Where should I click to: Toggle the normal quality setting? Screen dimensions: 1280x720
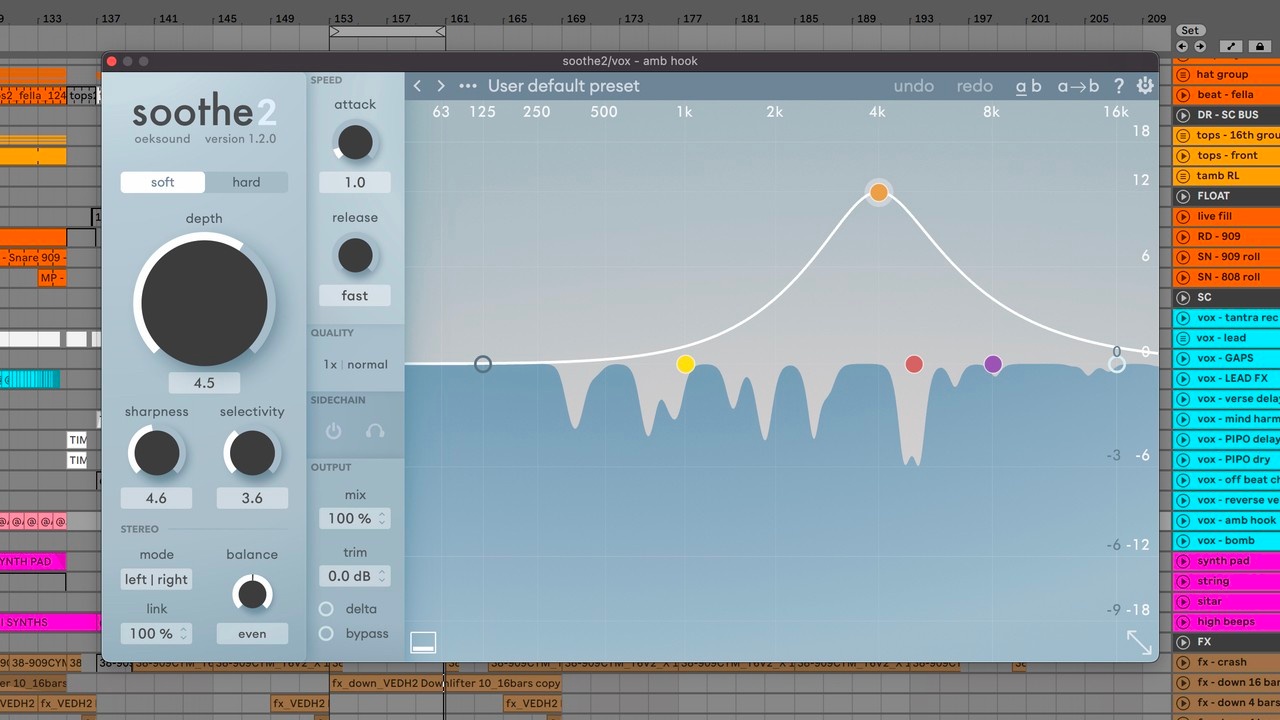pyautogui.click(x=368, y=365)
